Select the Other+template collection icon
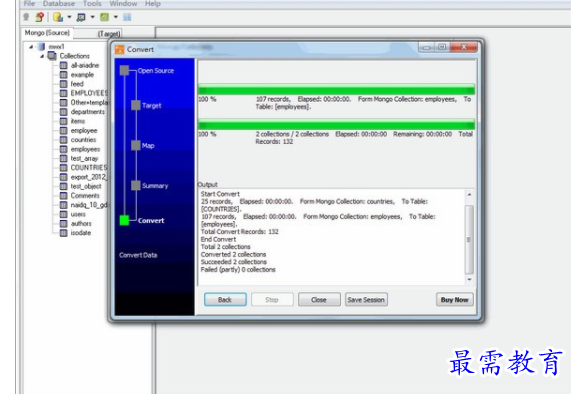Viewport: 571px width, 394px height. [x=63, y=102]
